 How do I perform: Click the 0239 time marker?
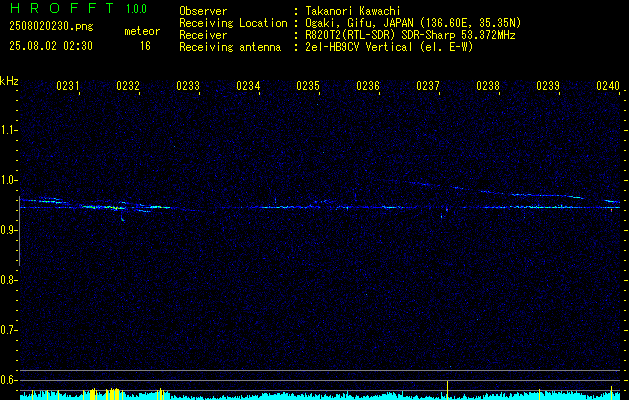[x=548, y=86]
